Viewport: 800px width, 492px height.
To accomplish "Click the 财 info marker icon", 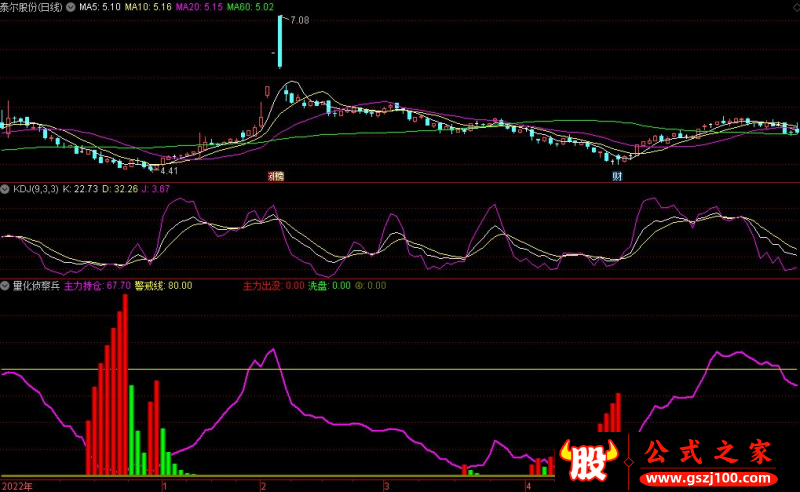I will point(618,176).
